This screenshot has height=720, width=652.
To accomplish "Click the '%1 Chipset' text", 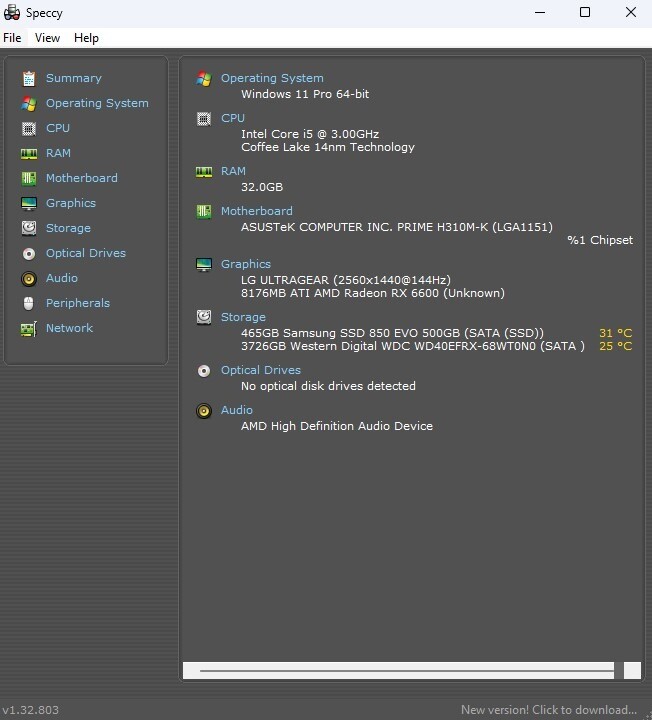I will click(600, 240).
